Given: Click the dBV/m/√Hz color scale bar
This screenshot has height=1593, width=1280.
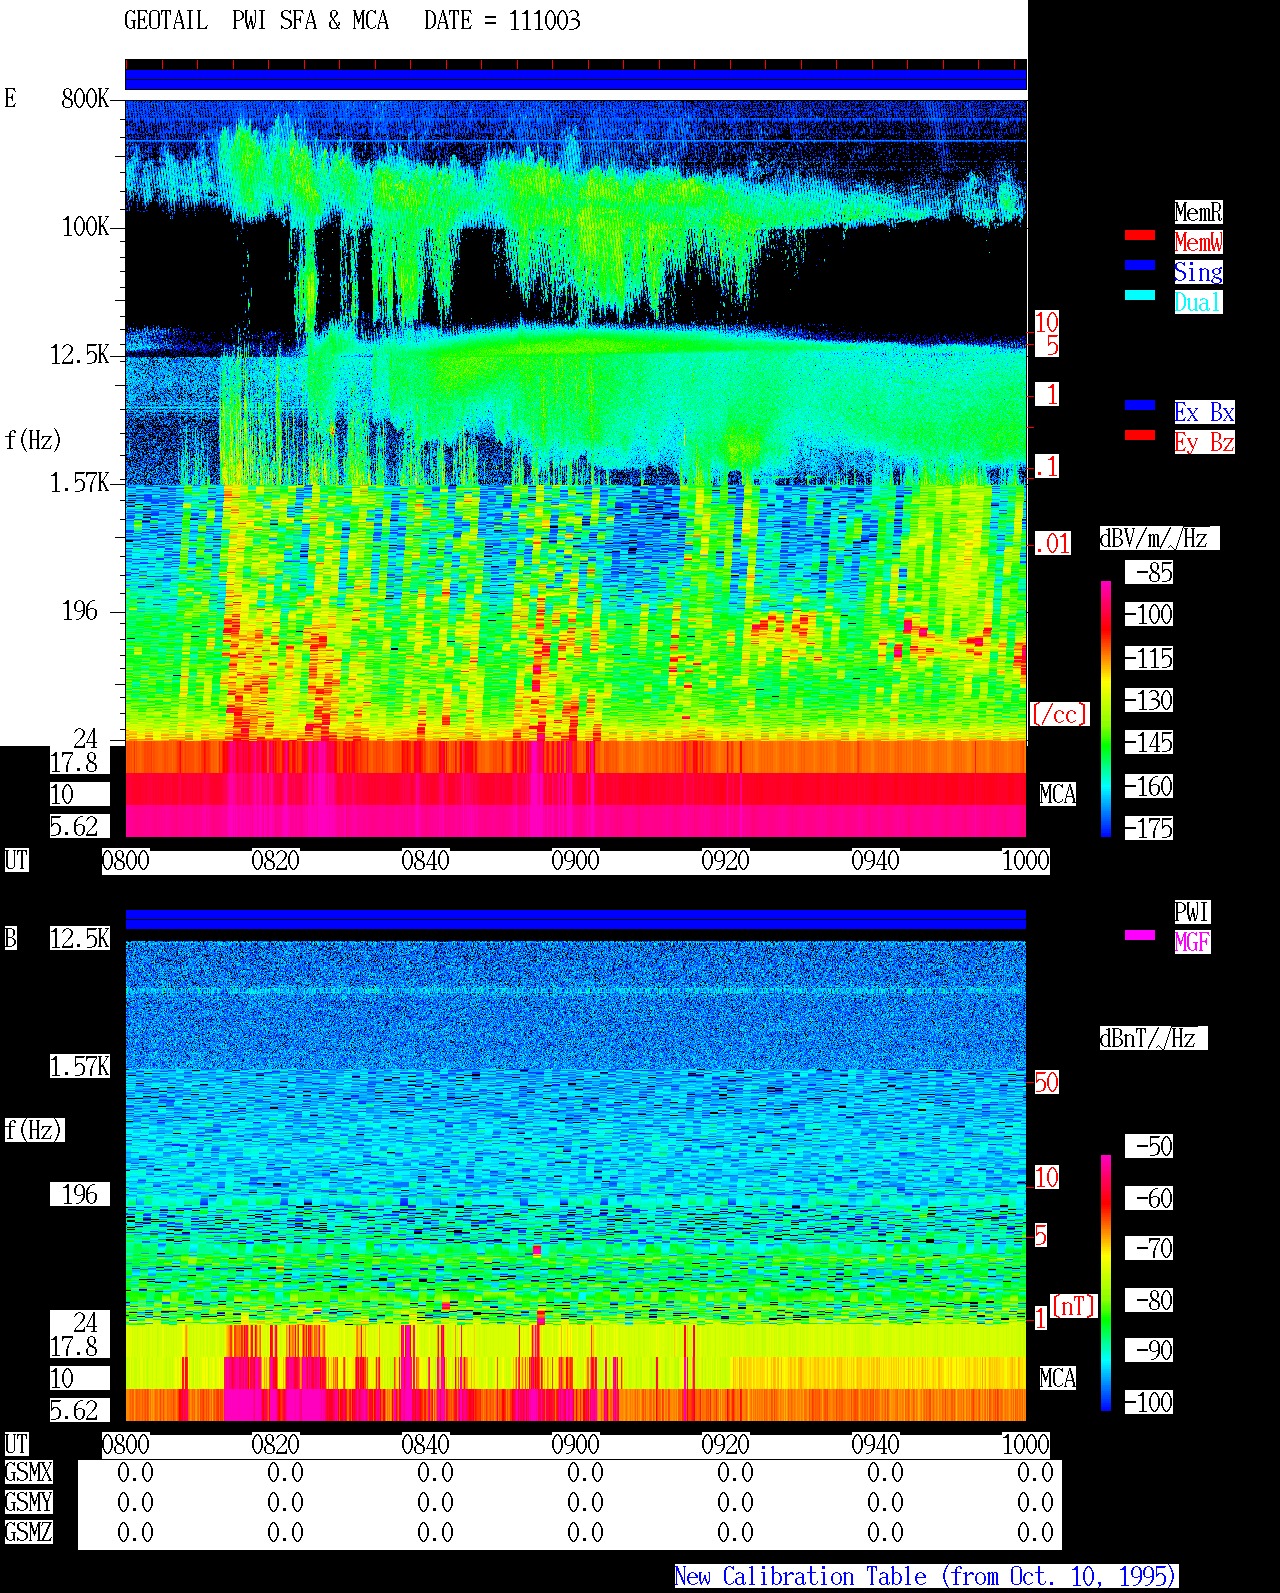Looking at the screenshot, I should [x=1106, y=708].
